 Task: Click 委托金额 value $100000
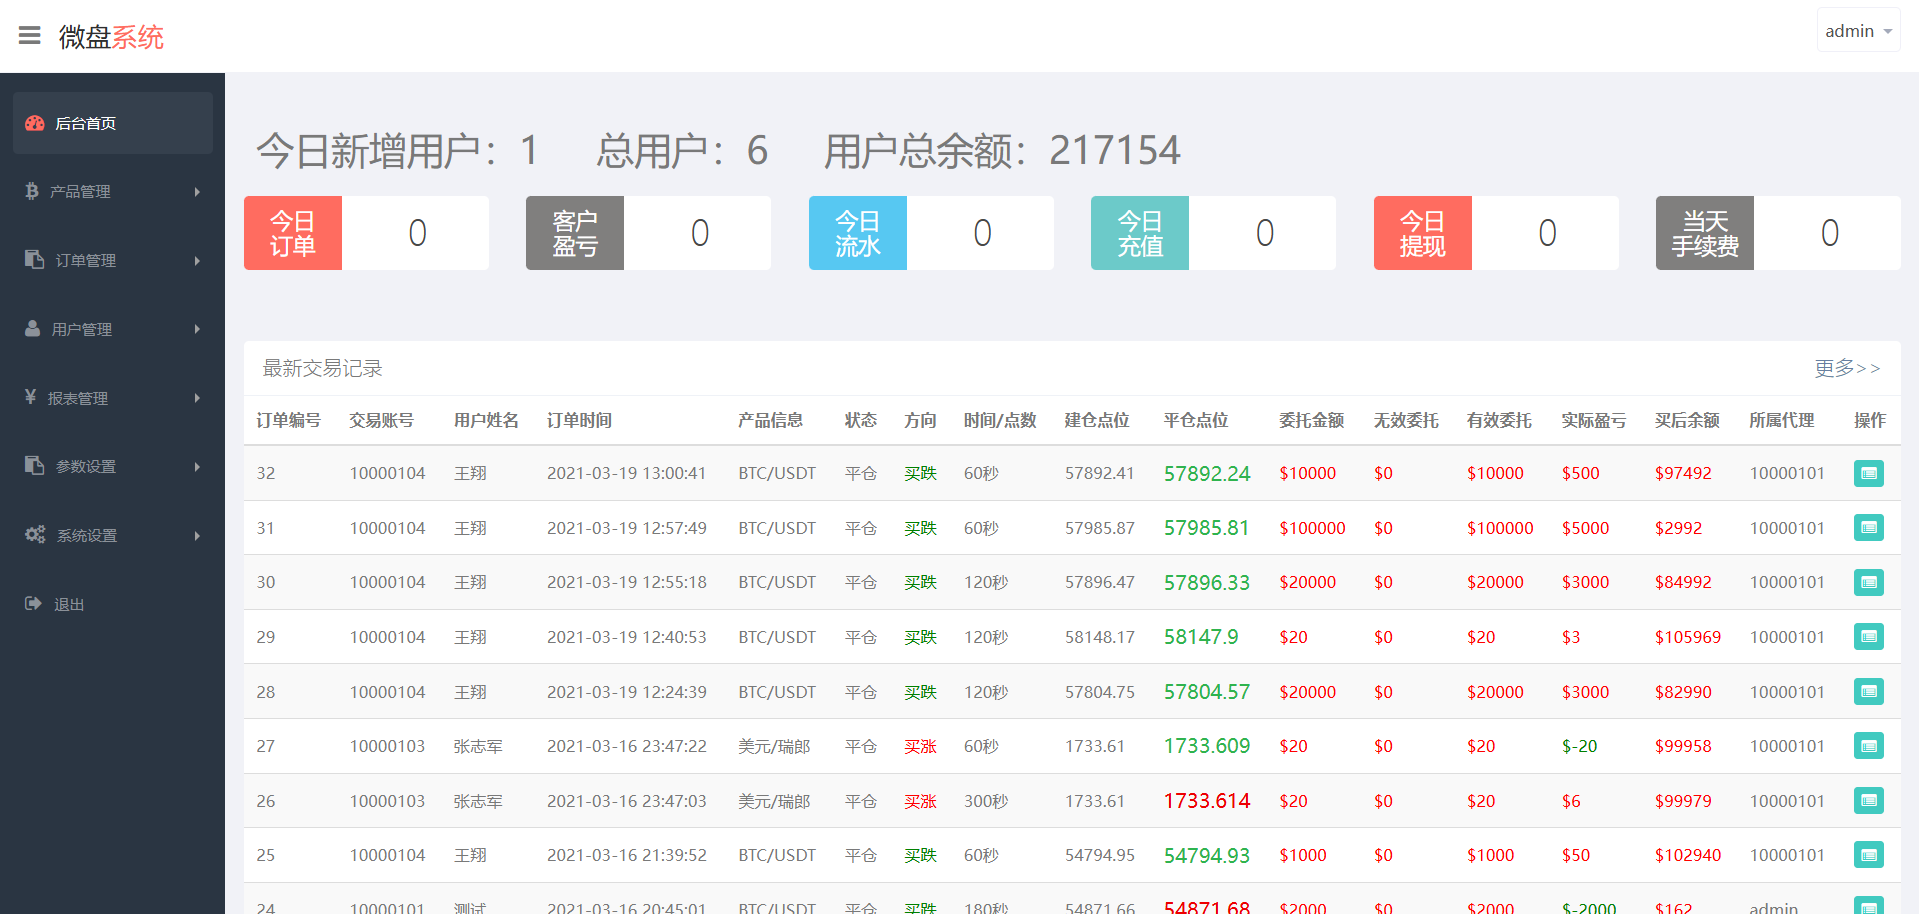(x=1312, y=528)
